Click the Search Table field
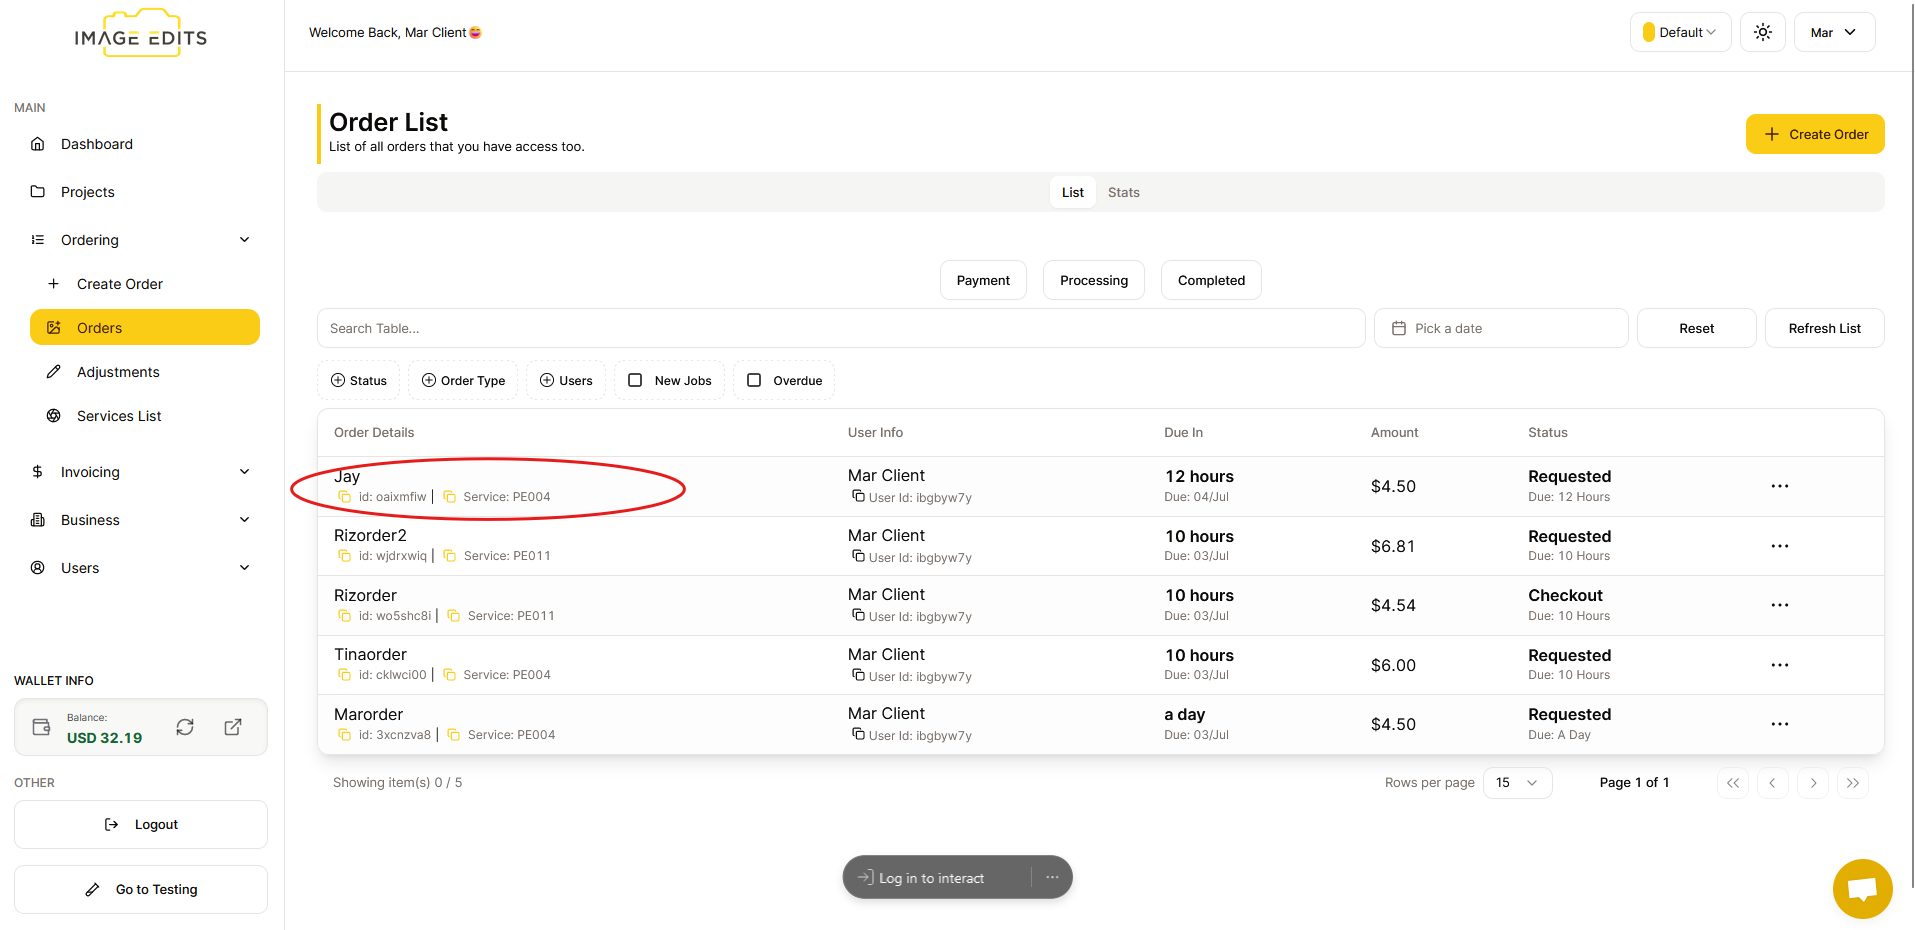This screenshot has width=1915, height=930. 841,328
